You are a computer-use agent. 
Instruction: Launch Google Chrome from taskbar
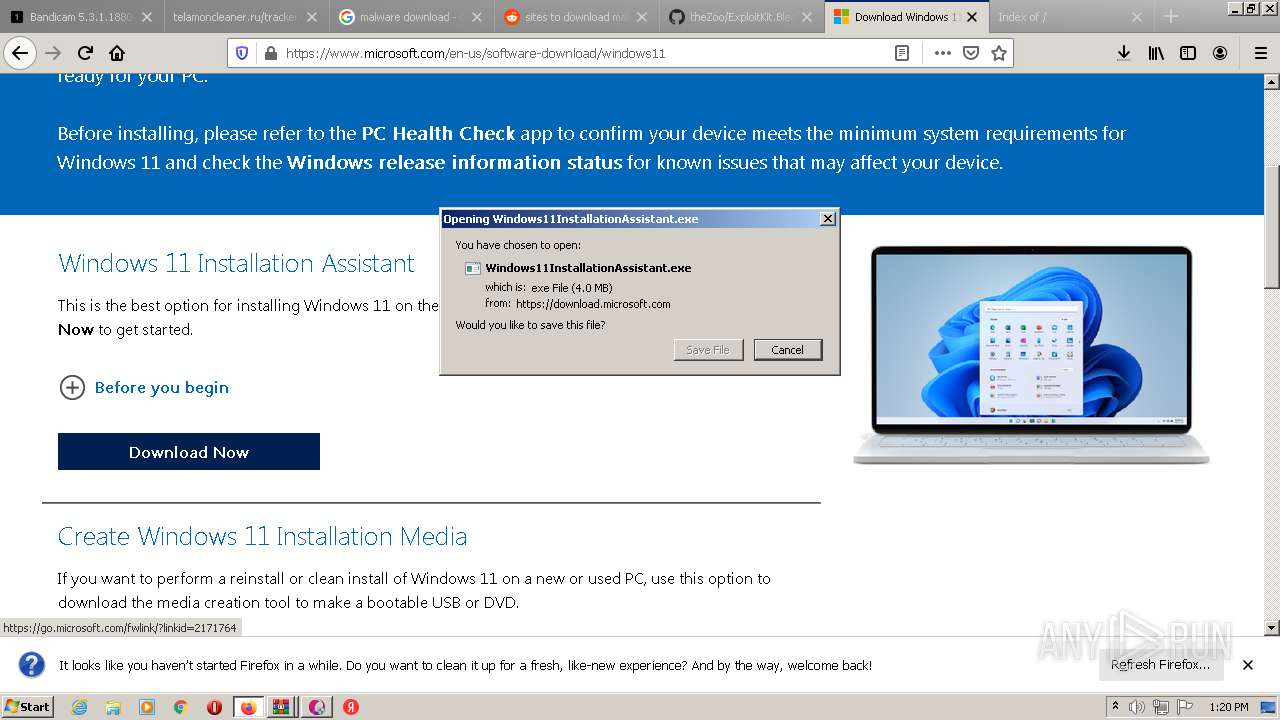(181, 707)
